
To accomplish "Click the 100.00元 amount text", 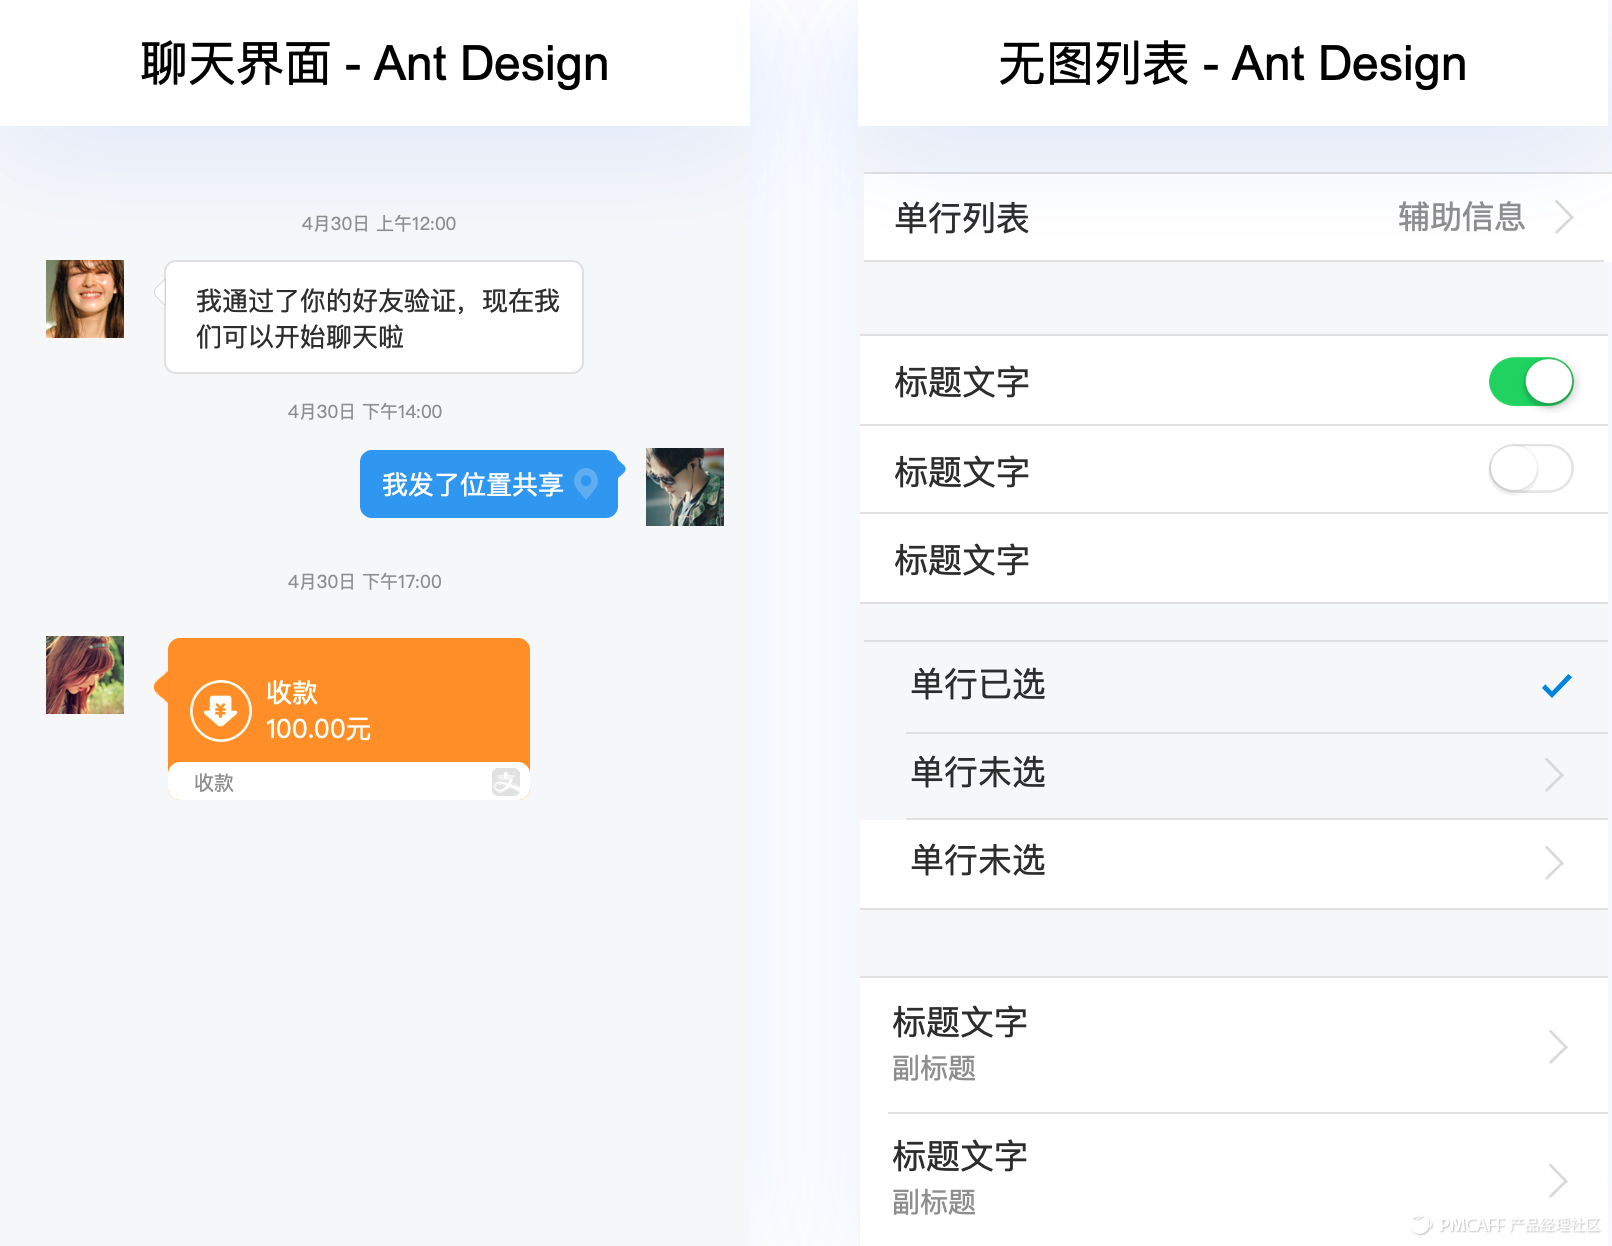I will [319, 729].
